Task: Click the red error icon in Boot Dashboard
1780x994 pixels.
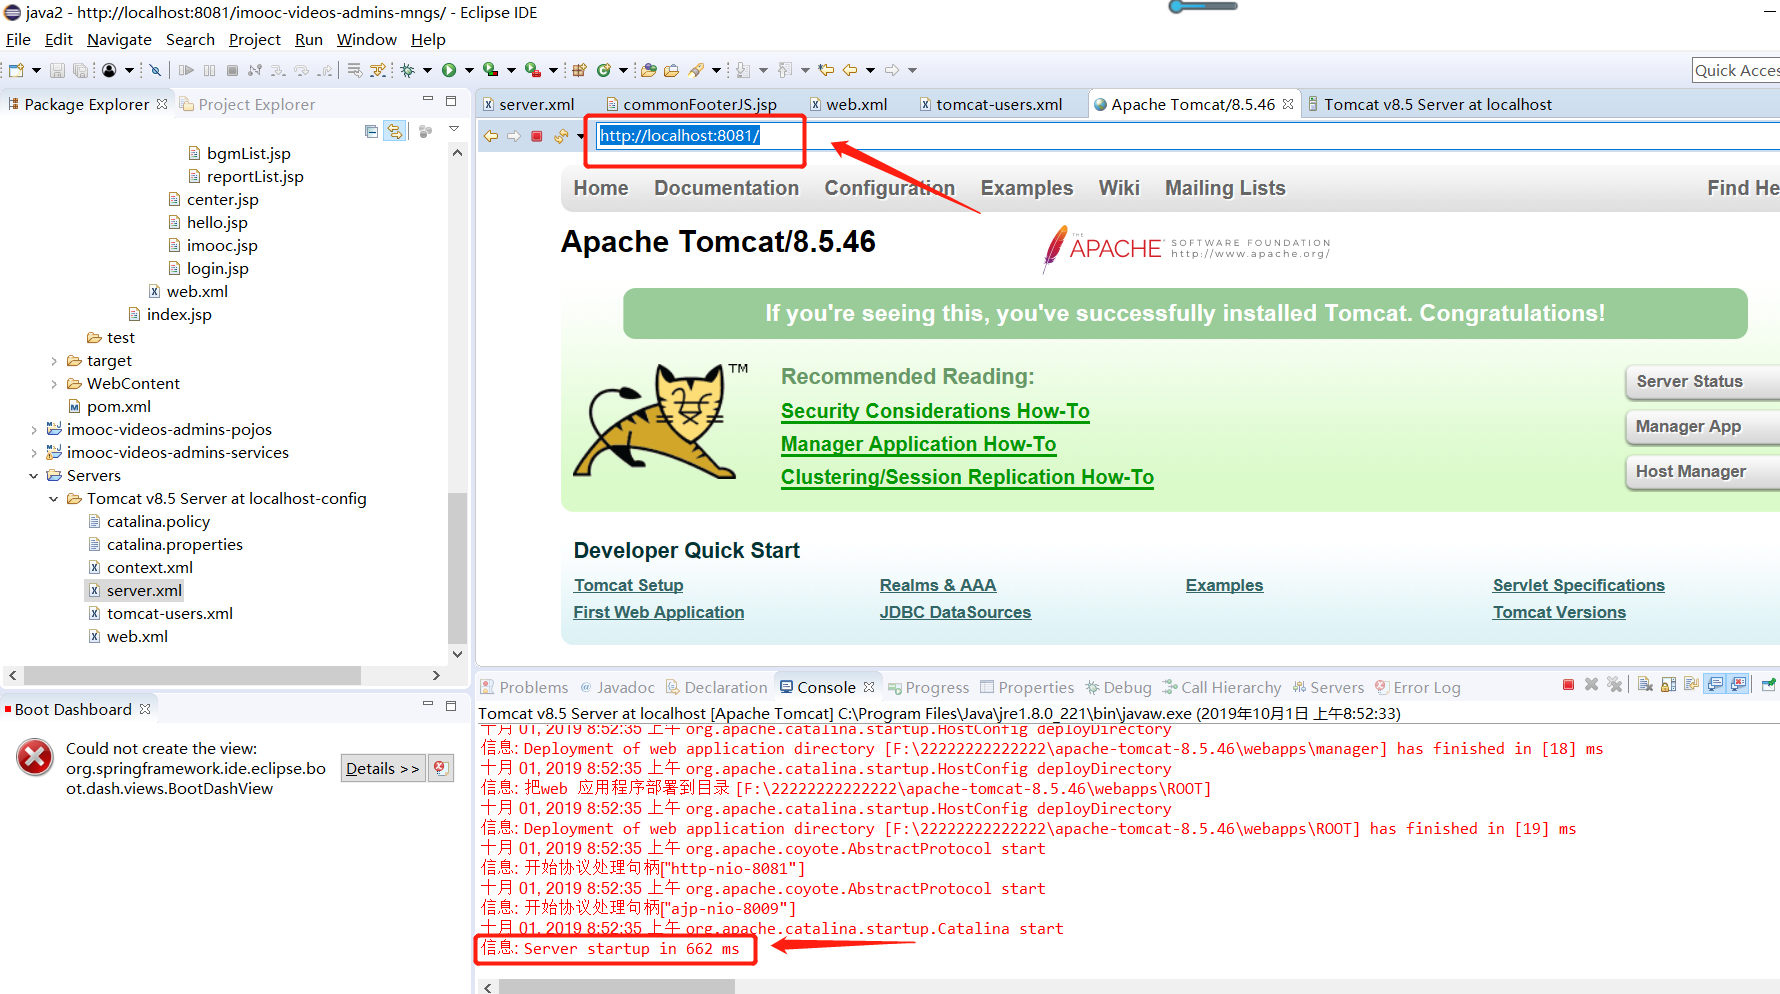Action: [x=35, y=757]
